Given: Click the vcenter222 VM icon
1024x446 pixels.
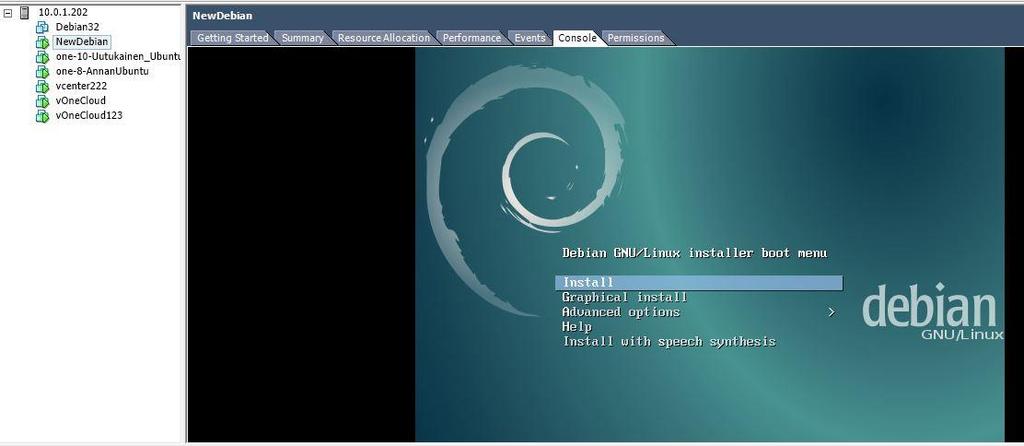Looking at the screenshot, I should [42, 86].
